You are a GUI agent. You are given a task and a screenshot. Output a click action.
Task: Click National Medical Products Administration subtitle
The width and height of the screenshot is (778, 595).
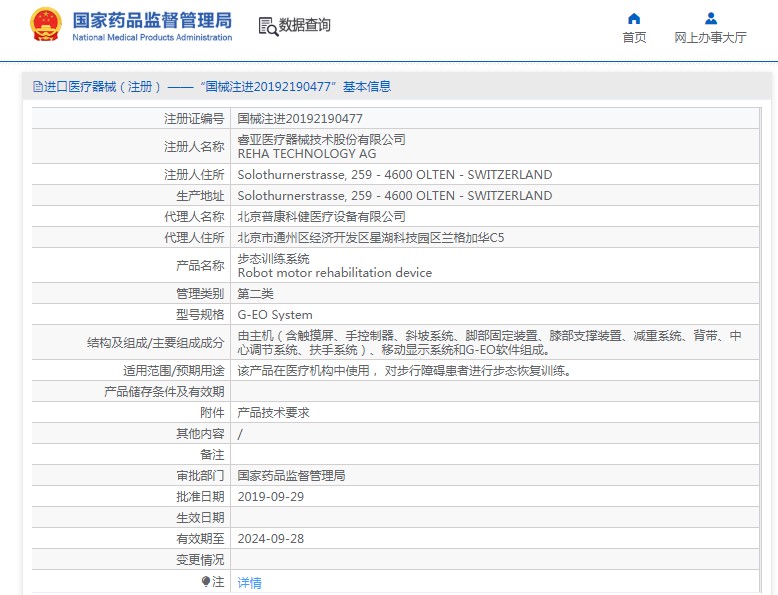click(x=152, y=37)
